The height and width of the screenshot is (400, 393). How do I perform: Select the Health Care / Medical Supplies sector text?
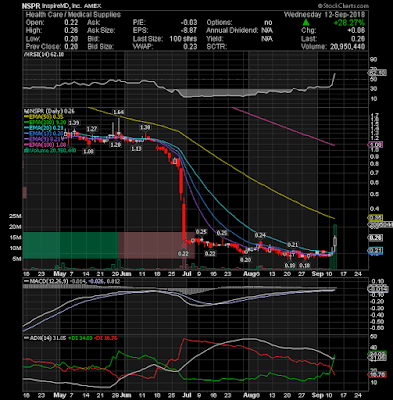(73, 15)
